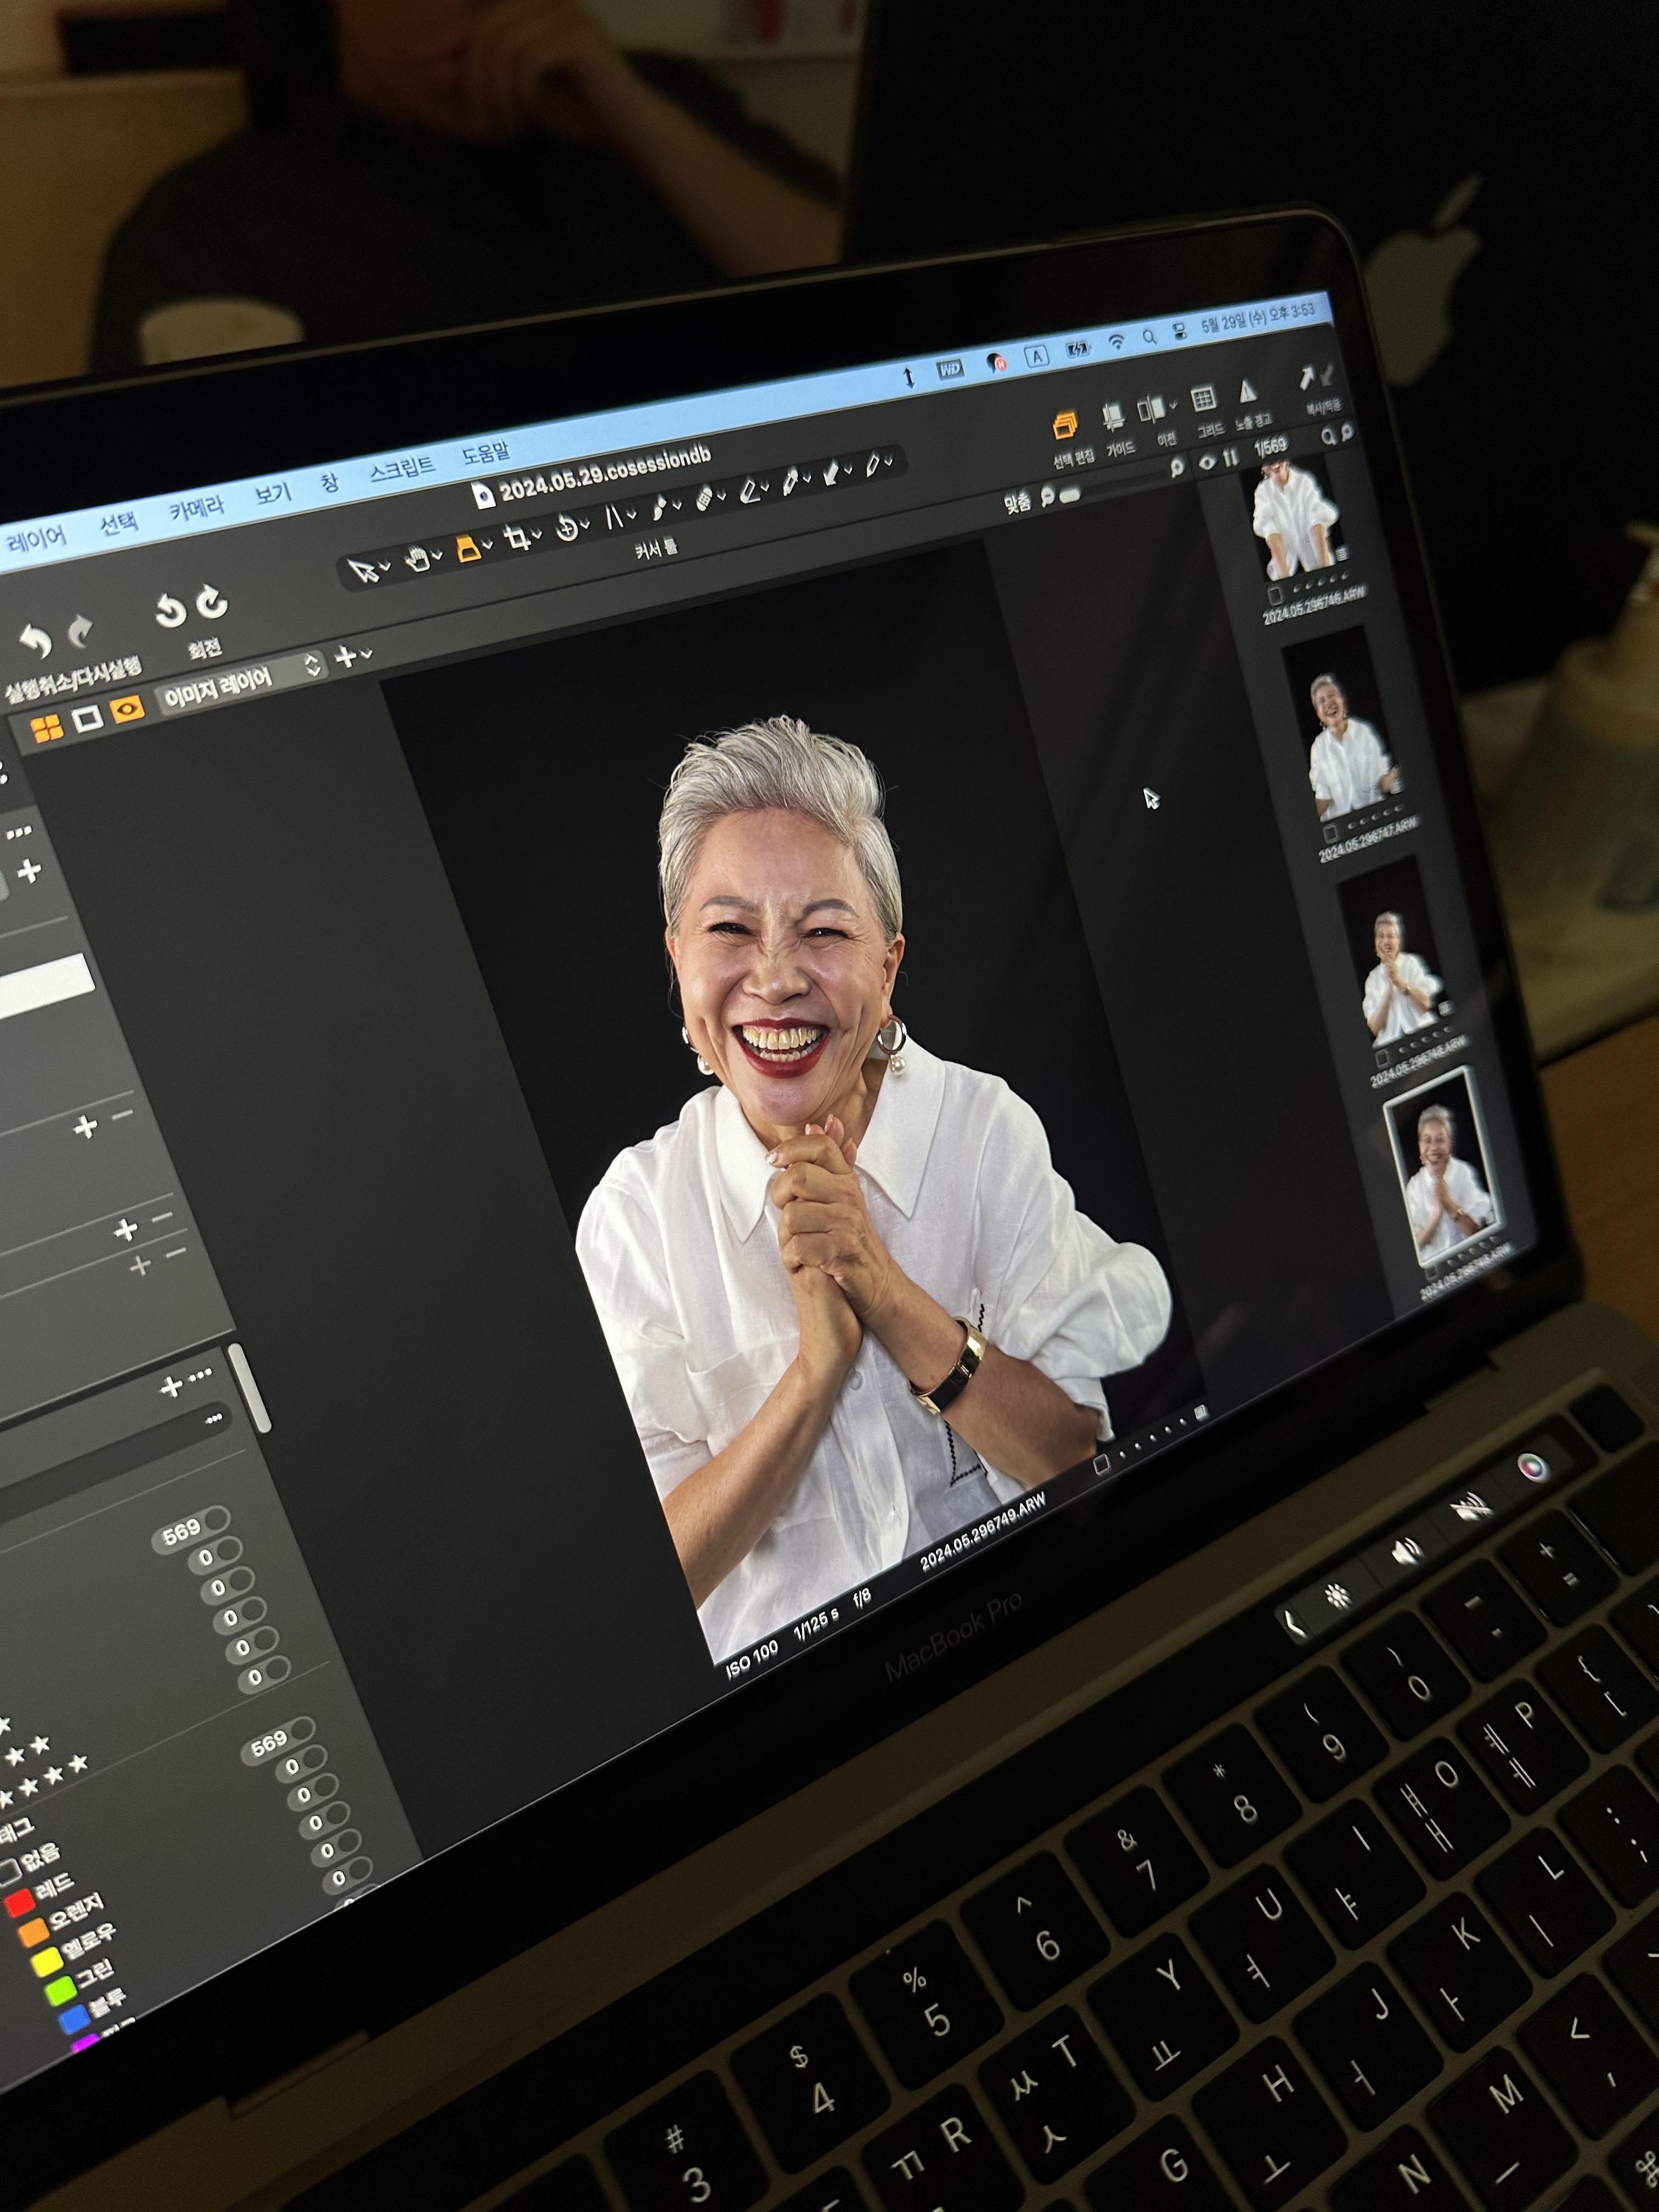The width and height of the screenshot is (1659, 2212).
Task: Click the 선택 편집 edit selected icon
Action: [x=1065, y=426]
